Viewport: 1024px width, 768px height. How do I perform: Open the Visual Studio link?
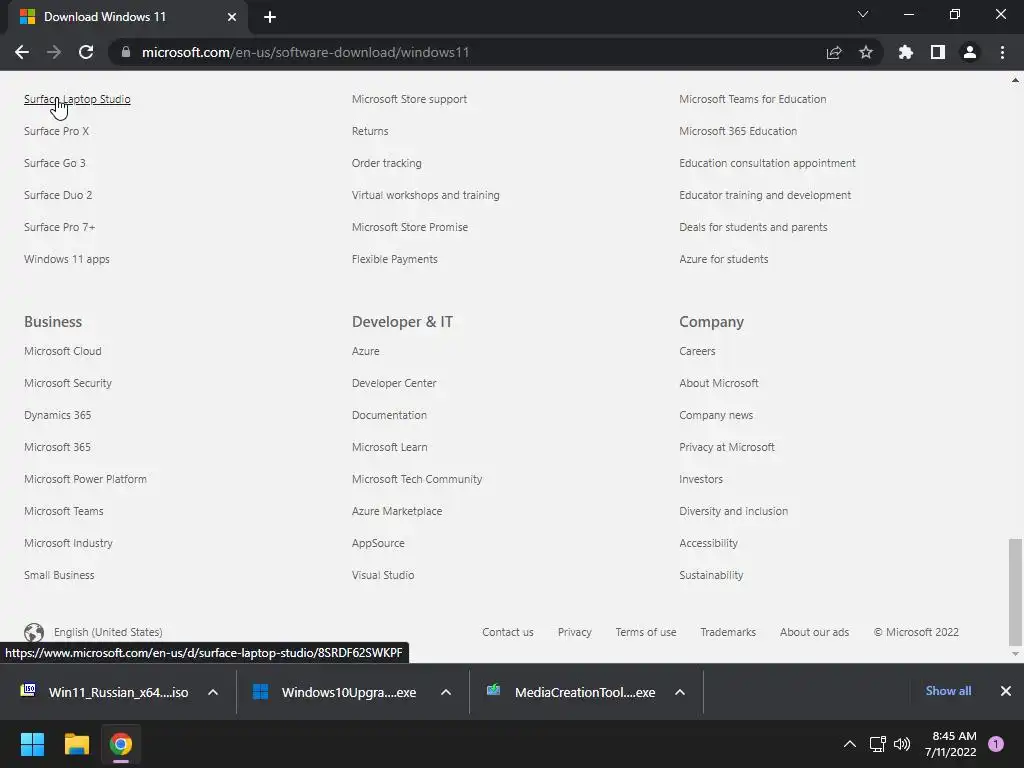[x=383, y=575]
